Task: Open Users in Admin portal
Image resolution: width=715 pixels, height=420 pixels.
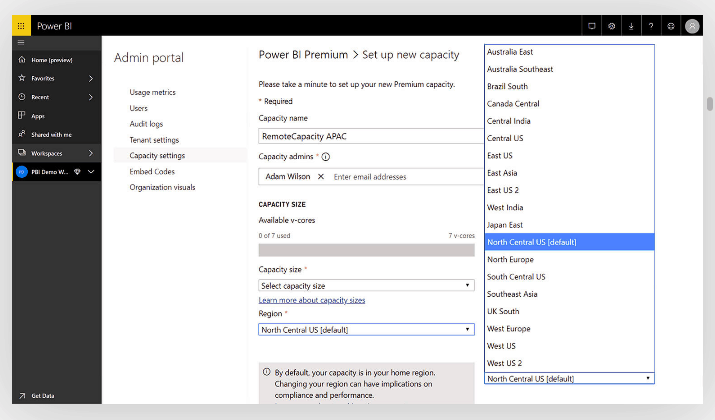Action: [x=138, y=108]
